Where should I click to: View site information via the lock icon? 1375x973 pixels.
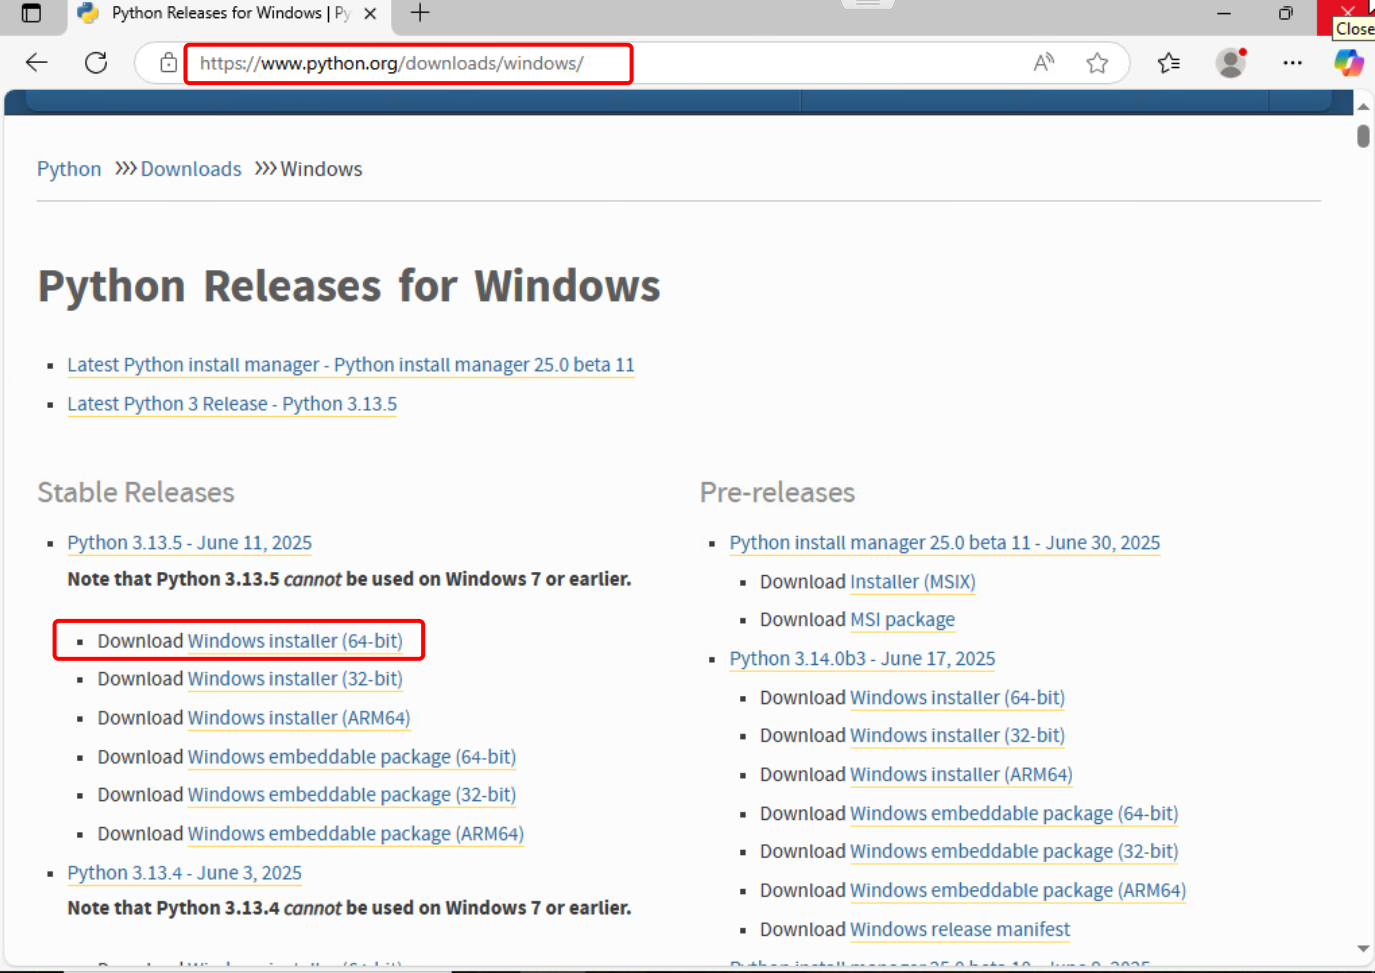[168, 62]
